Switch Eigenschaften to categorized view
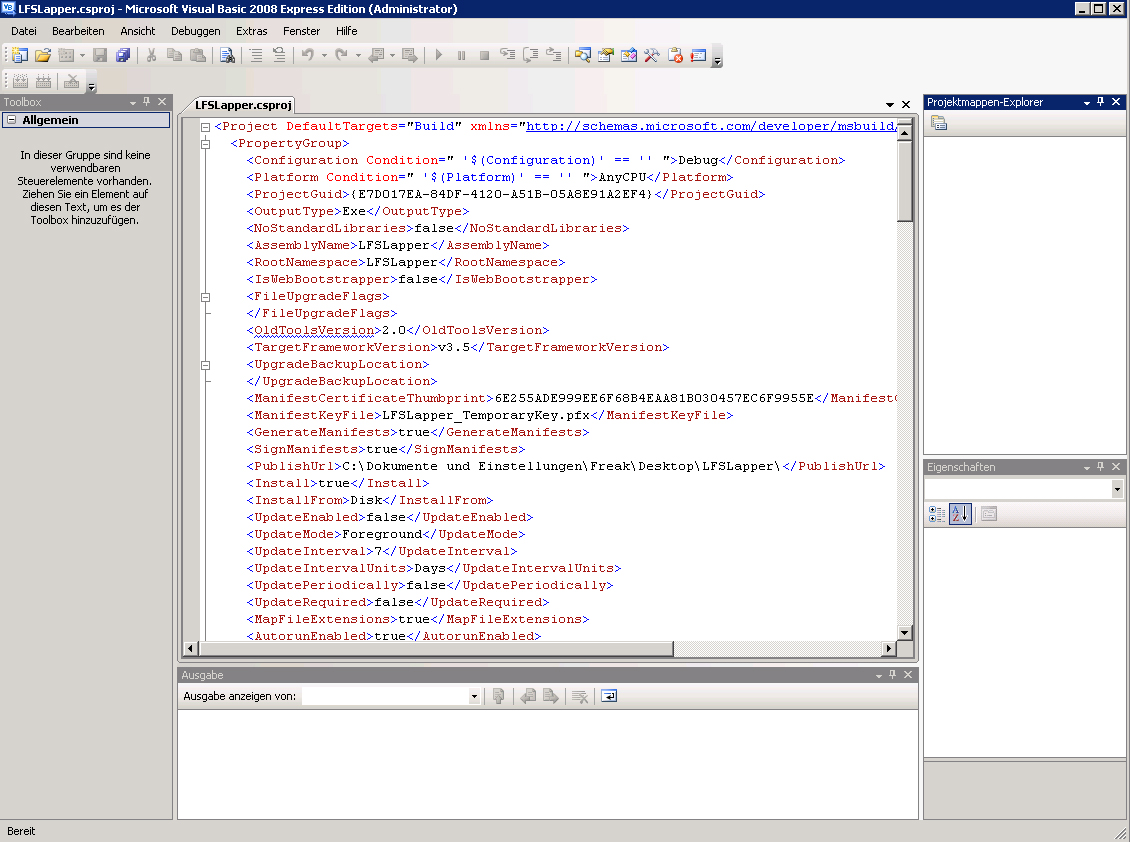The width and height of the screenshot is (1130, 842). [937, 514]
